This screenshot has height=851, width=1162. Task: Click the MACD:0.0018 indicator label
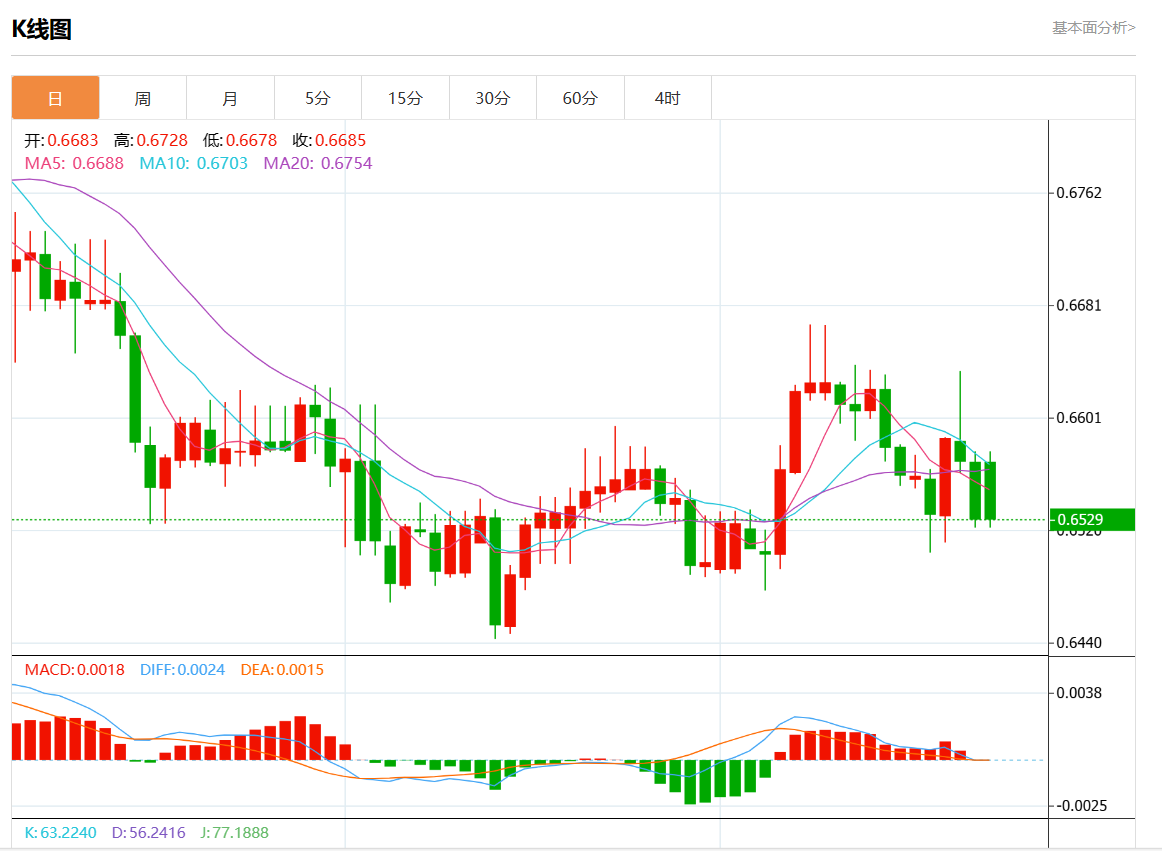[74, 670]
